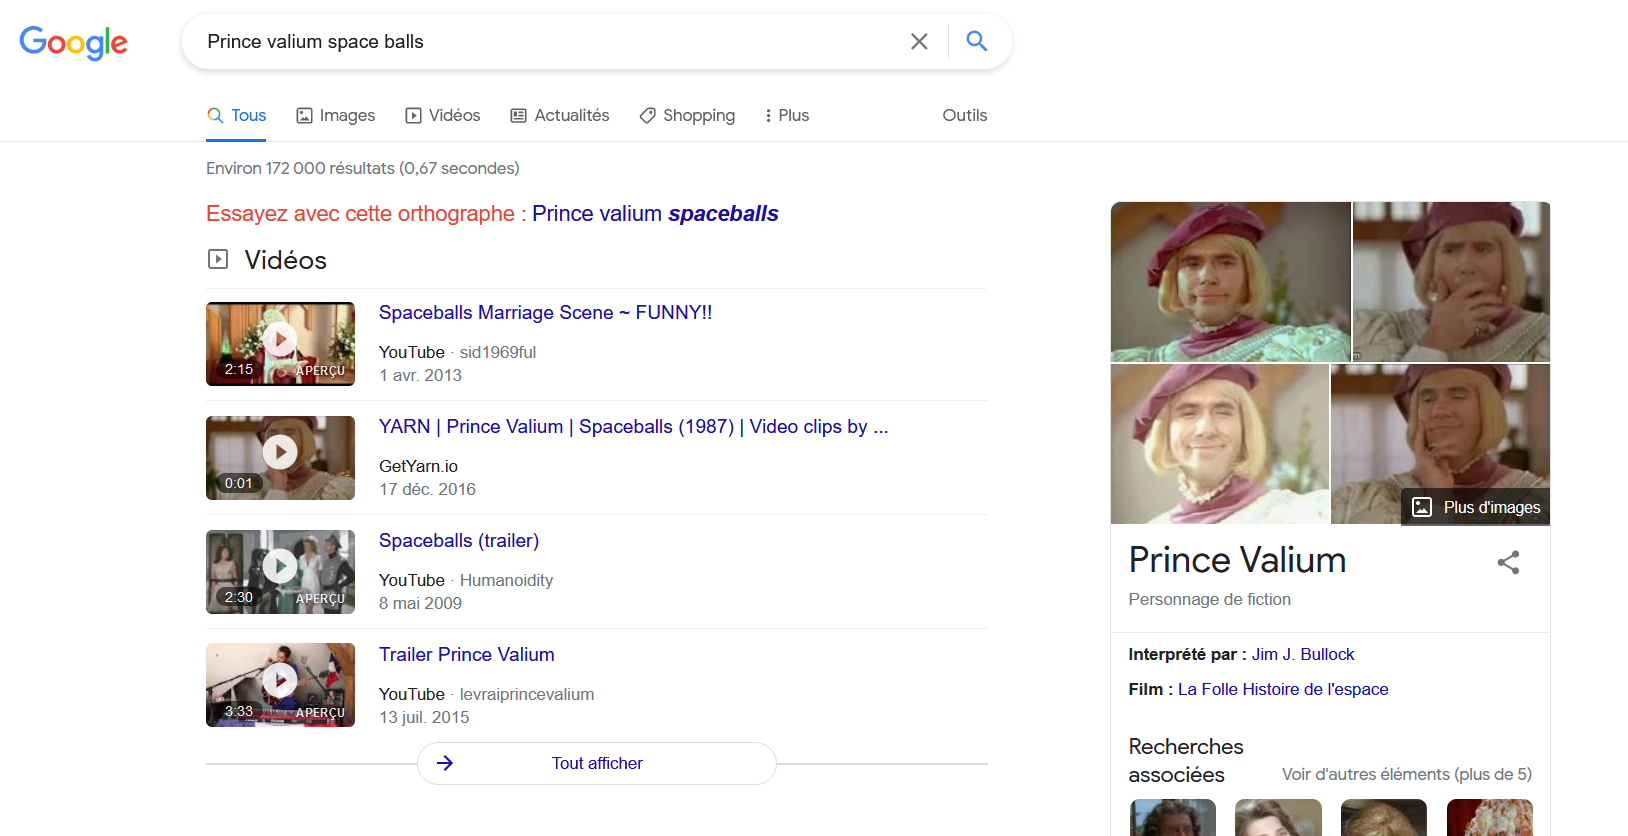Open the Plus more-options menu

click(786, 115)
